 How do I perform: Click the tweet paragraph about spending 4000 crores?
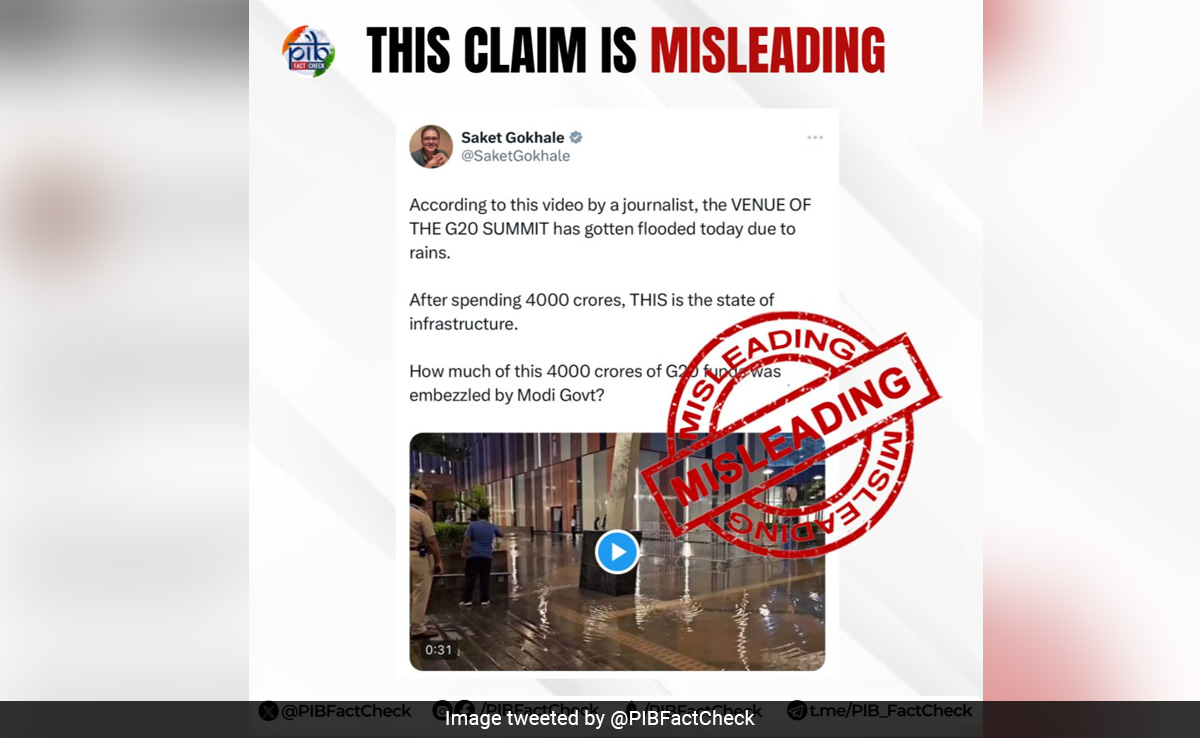[x=592, y=312]
